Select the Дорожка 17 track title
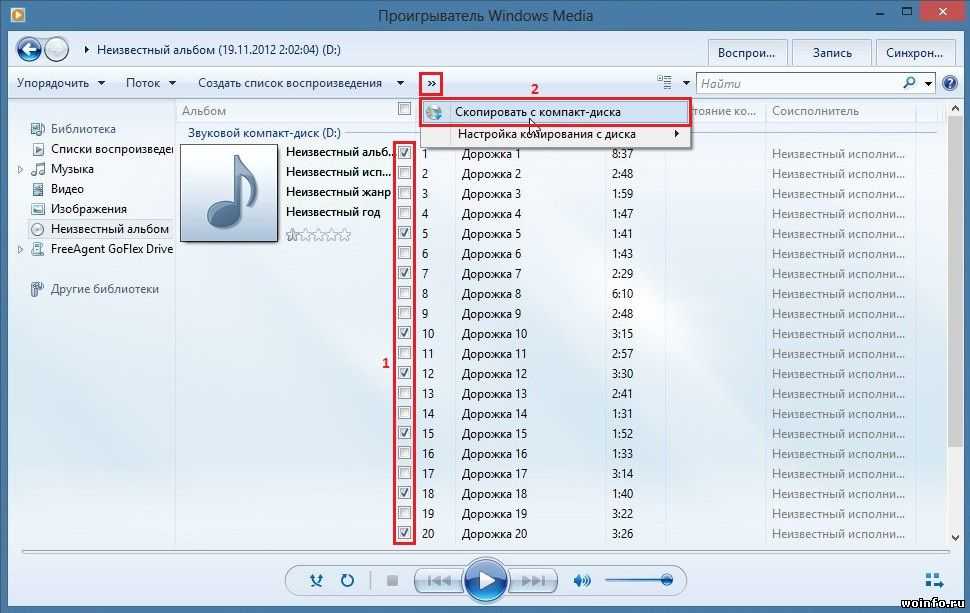The height and width of the screenshot is (613, 970). (494, 474)
